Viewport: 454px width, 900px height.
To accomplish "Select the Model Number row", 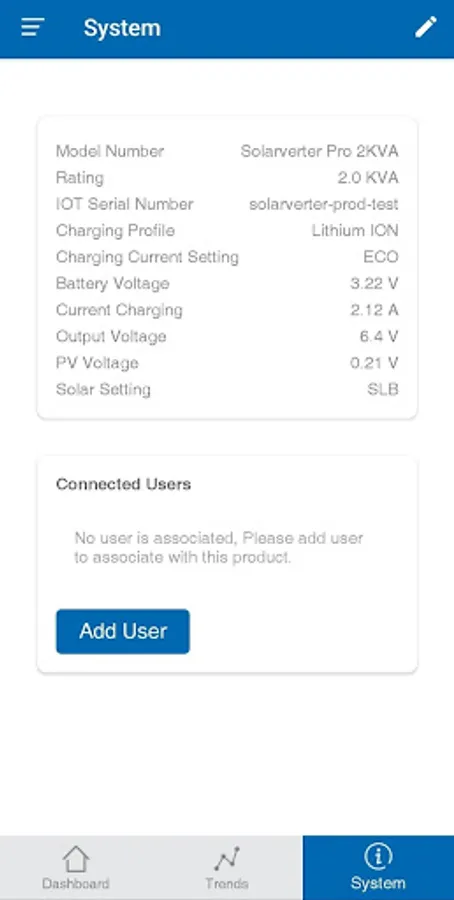I will coord(227,152).
